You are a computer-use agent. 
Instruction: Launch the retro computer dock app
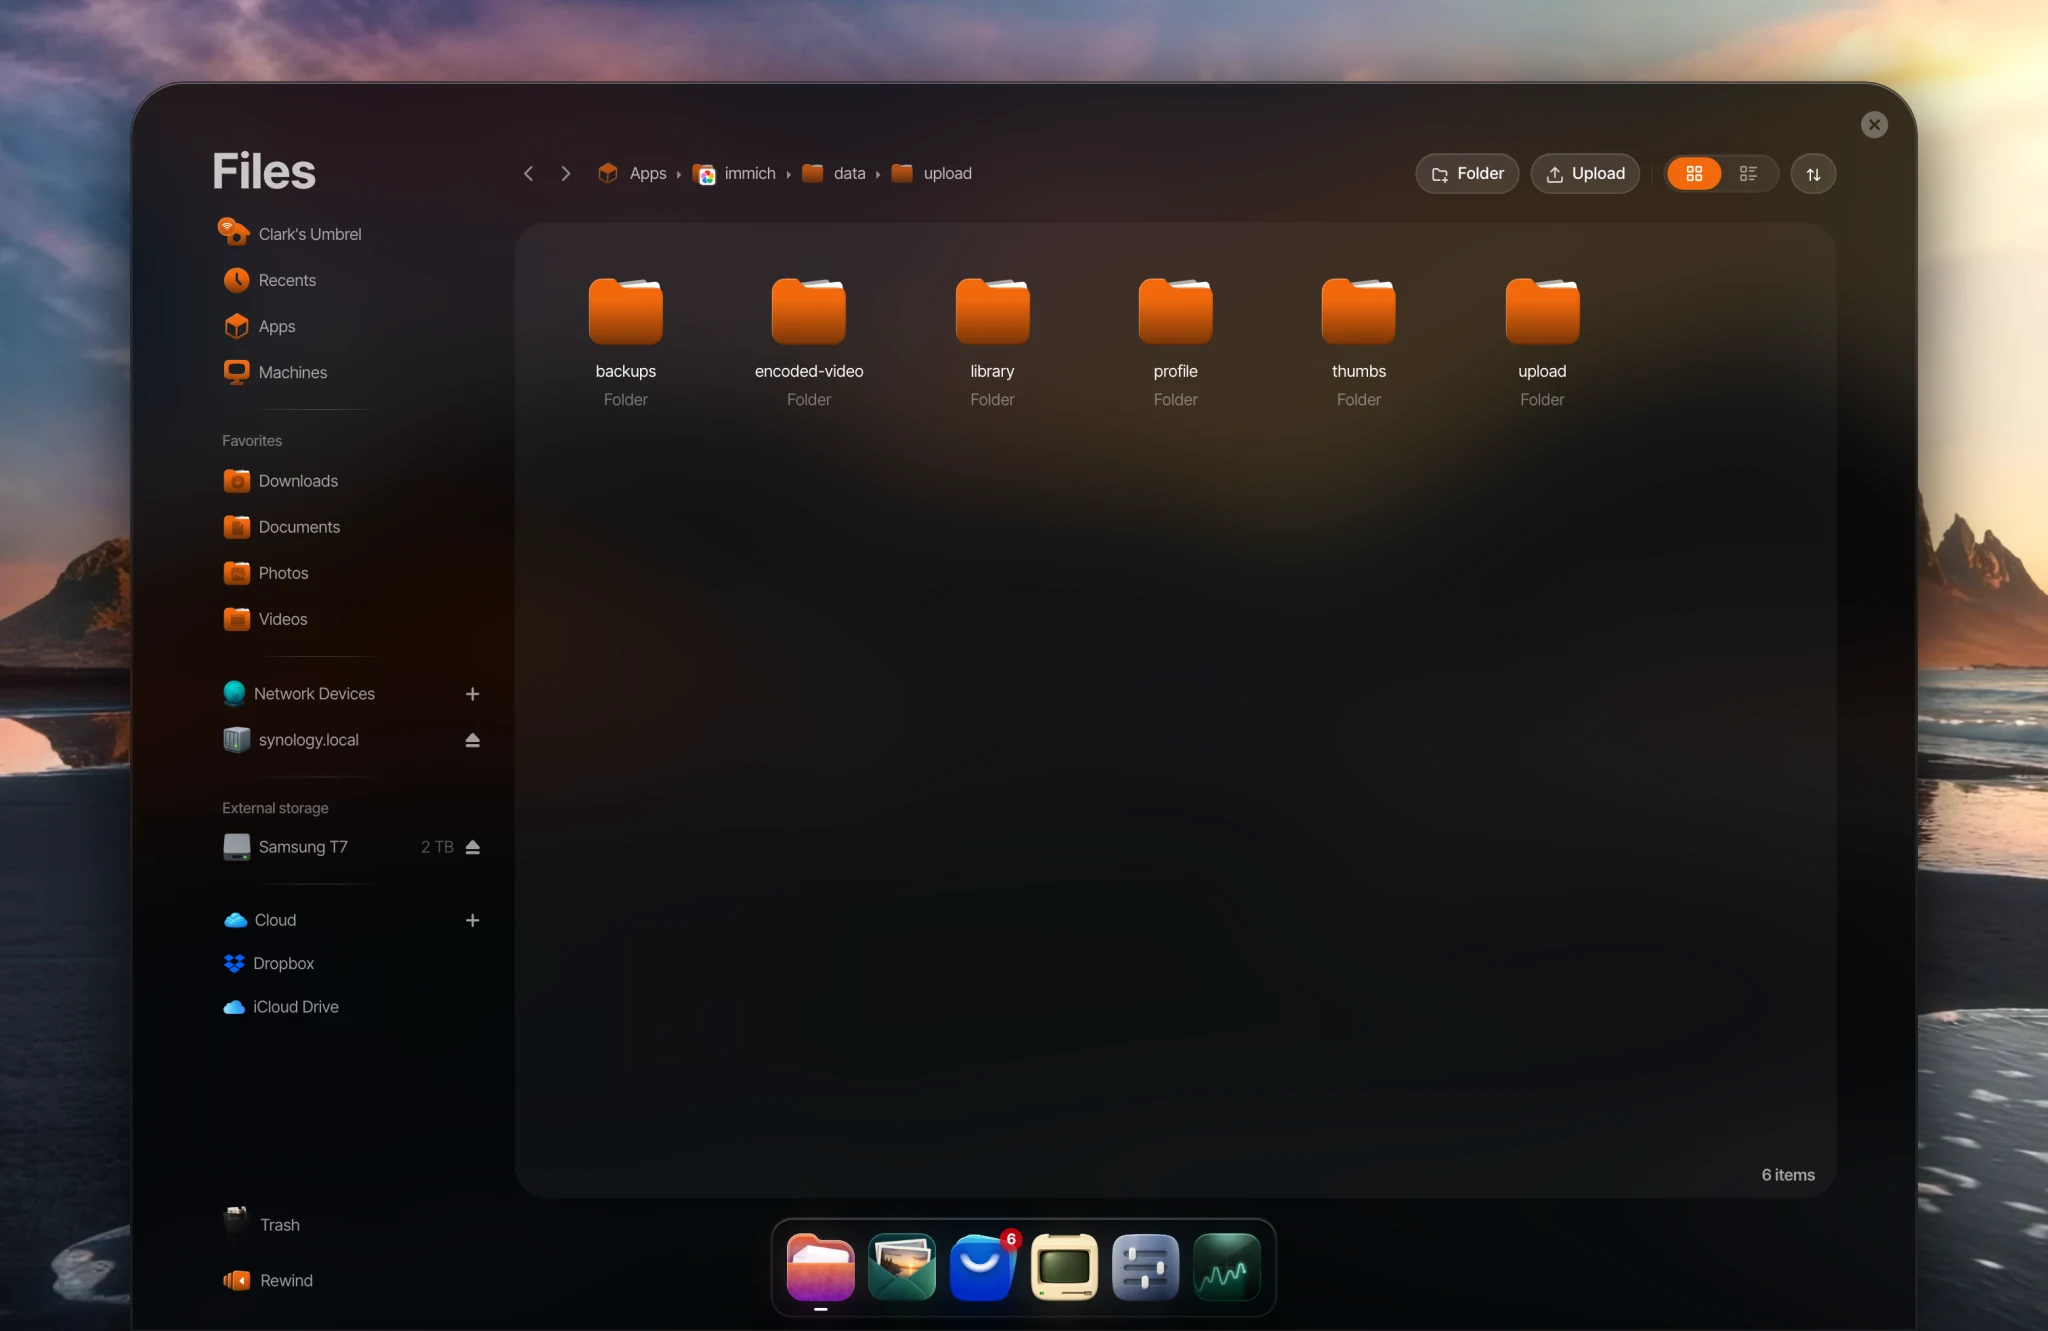pyautogui.click(x=1064, y=1267)
